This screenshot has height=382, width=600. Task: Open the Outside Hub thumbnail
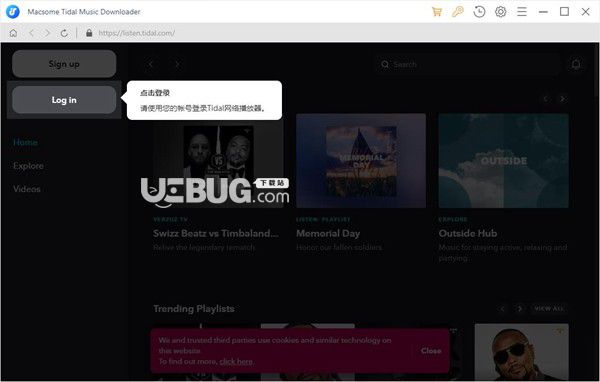point(504,160)
